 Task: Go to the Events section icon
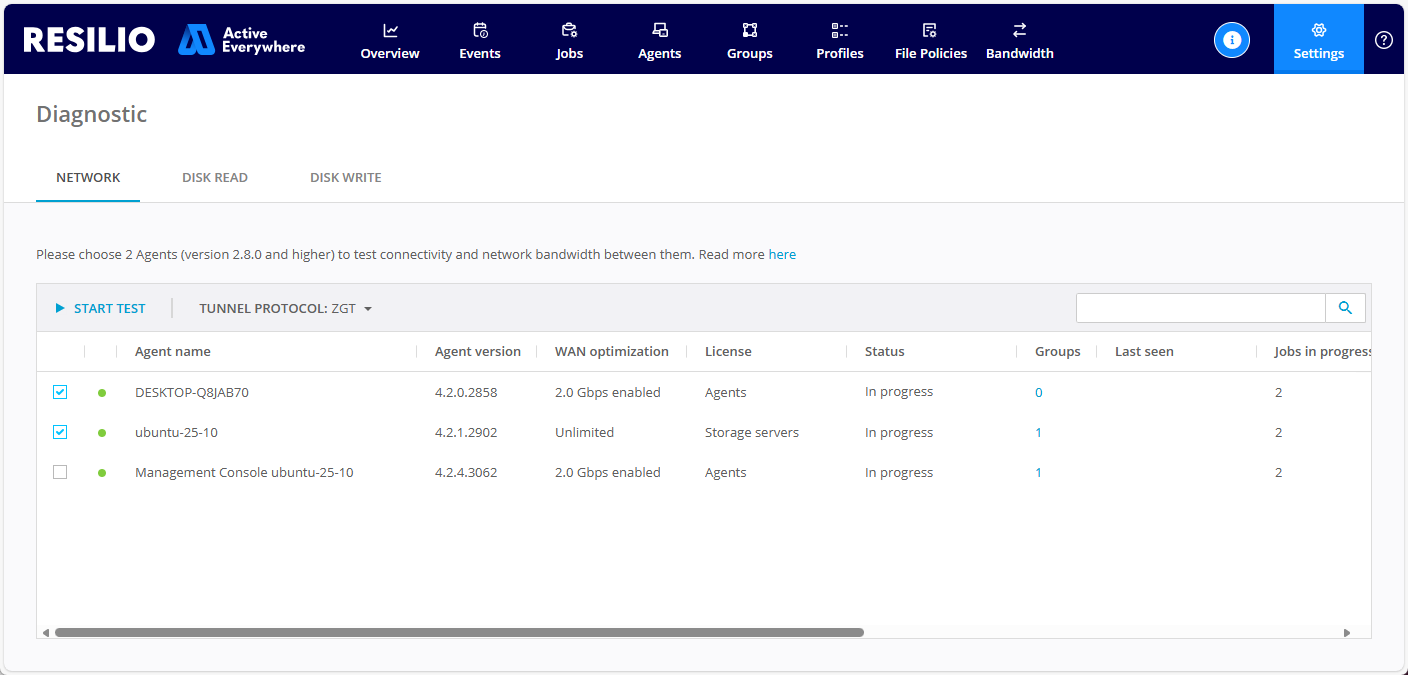[x=480, y=30]
